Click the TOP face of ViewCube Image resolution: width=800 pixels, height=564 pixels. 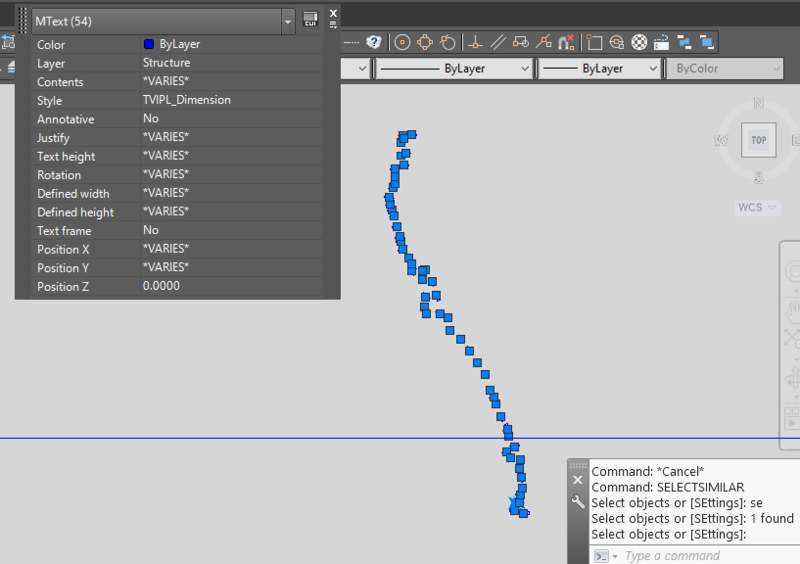759,140
